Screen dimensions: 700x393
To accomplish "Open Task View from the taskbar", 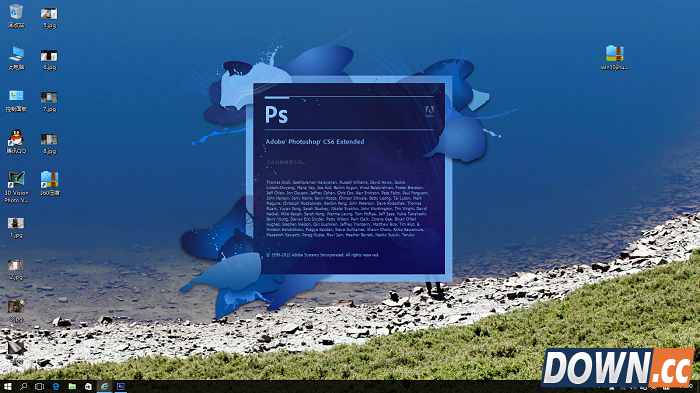I will (39, 387).
